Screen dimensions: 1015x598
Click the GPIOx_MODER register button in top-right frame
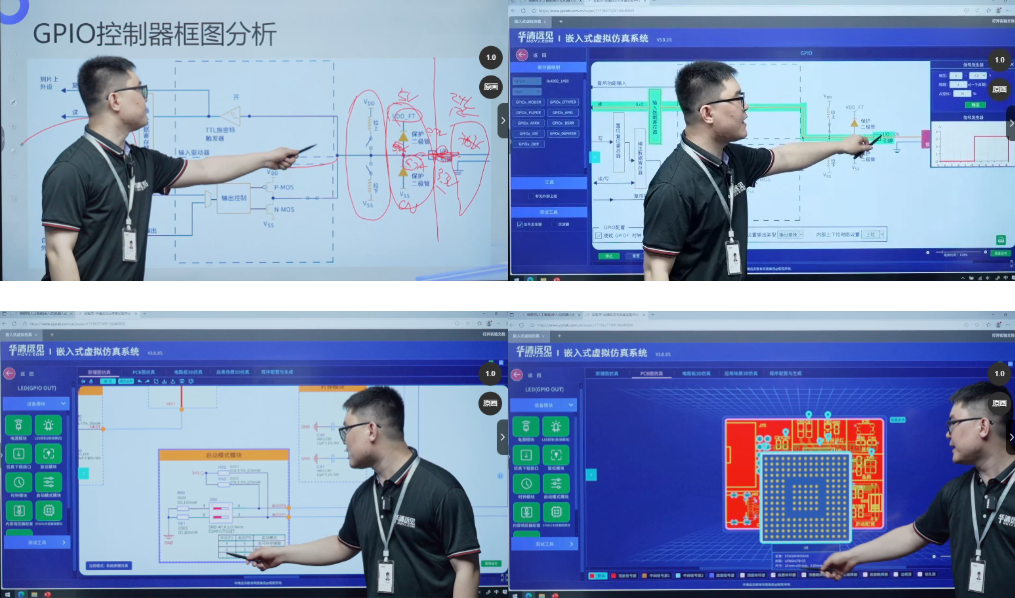527,102
